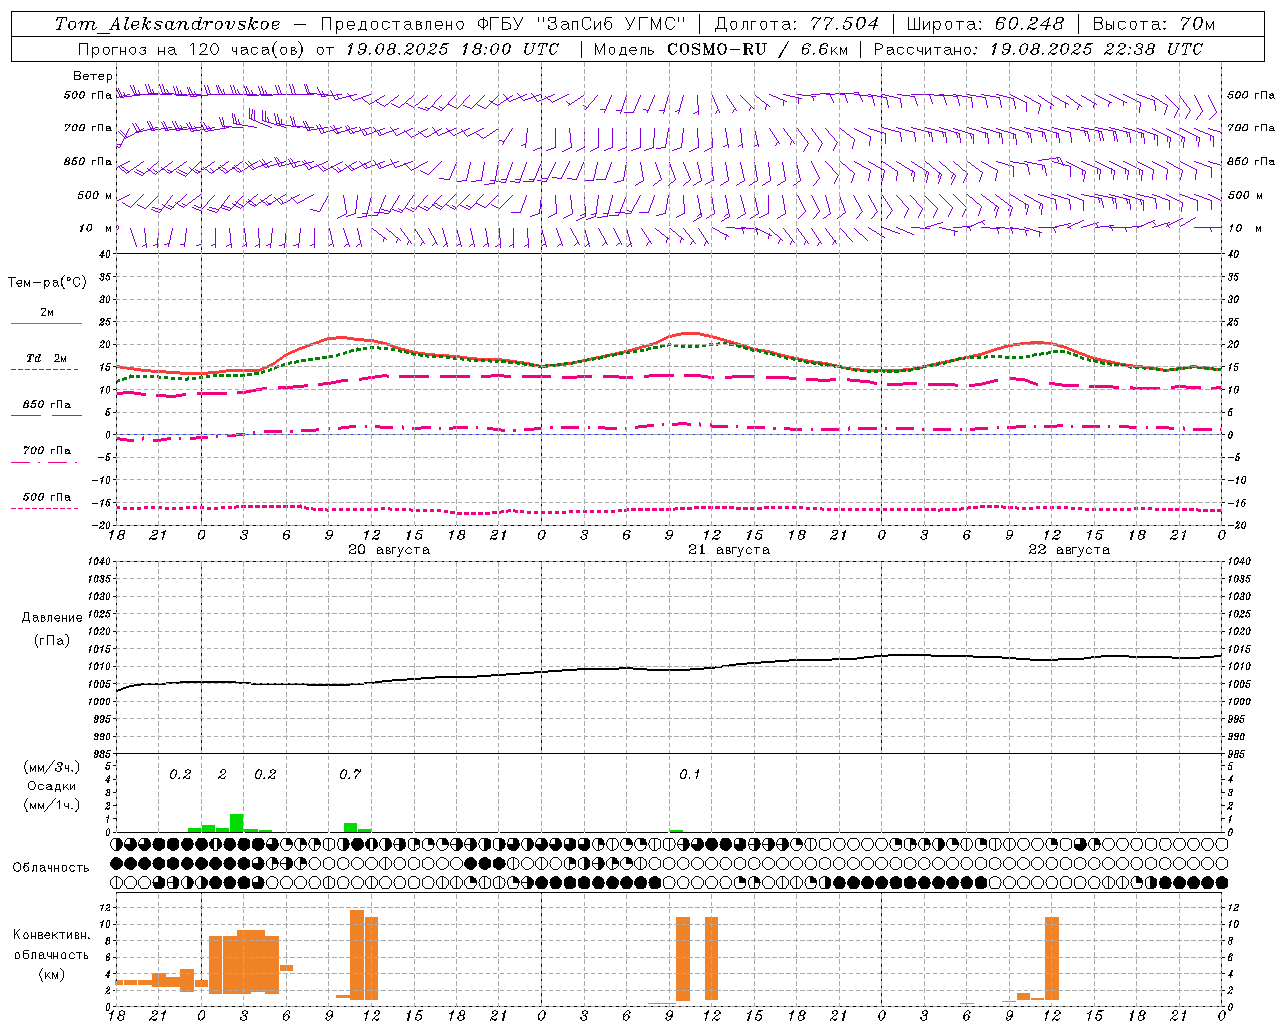Click the computed time 19.08.2025 22:38 UTC
Image resolution: width=1280 pixels, height=1024 pixels.
pos(1096,49)
